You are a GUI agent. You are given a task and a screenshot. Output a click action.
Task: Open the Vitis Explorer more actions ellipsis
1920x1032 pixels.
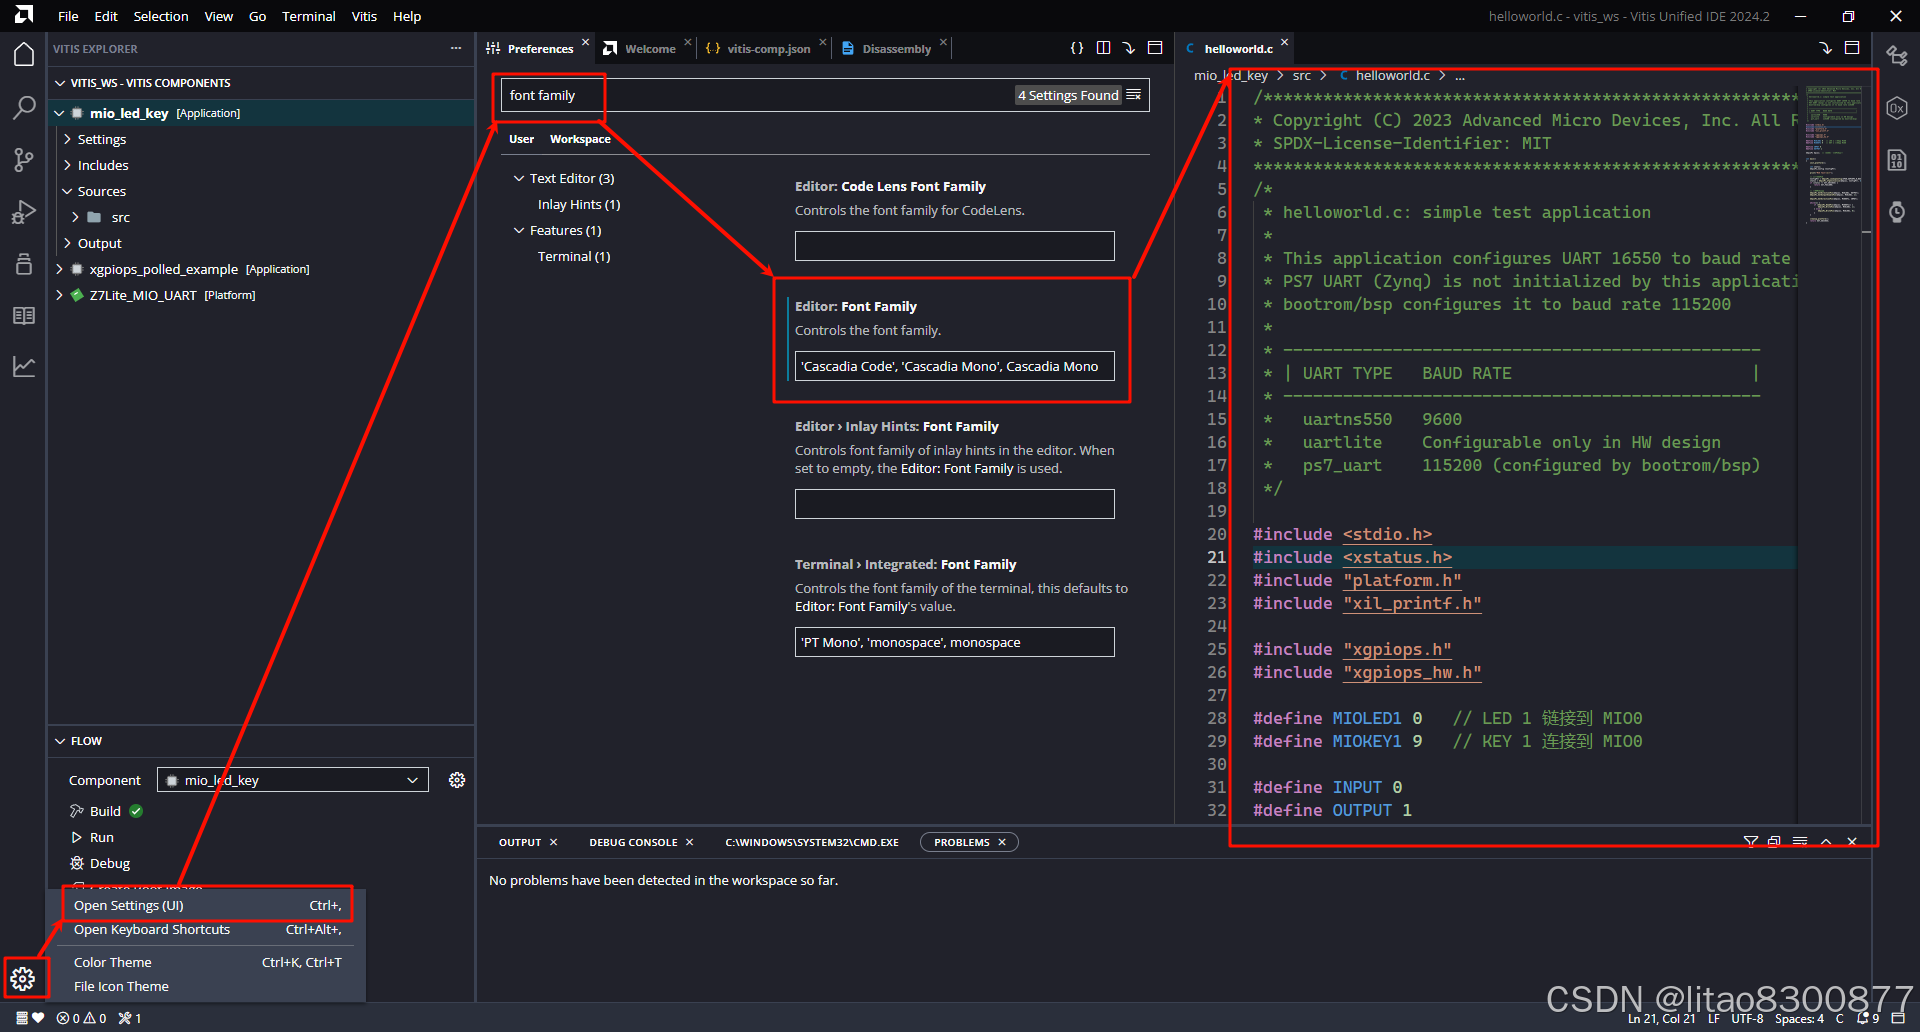point(456,48)
